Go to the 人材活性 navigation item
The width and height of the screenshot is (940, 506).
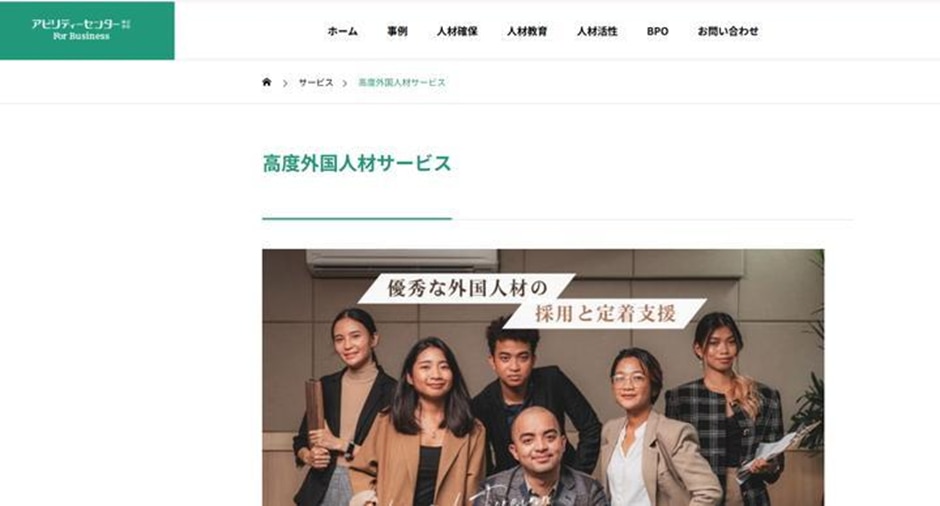point(597,31)
